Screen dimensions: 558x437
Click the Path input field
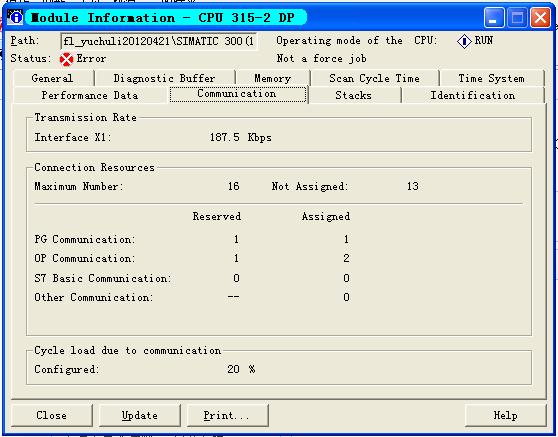point(158,42)
